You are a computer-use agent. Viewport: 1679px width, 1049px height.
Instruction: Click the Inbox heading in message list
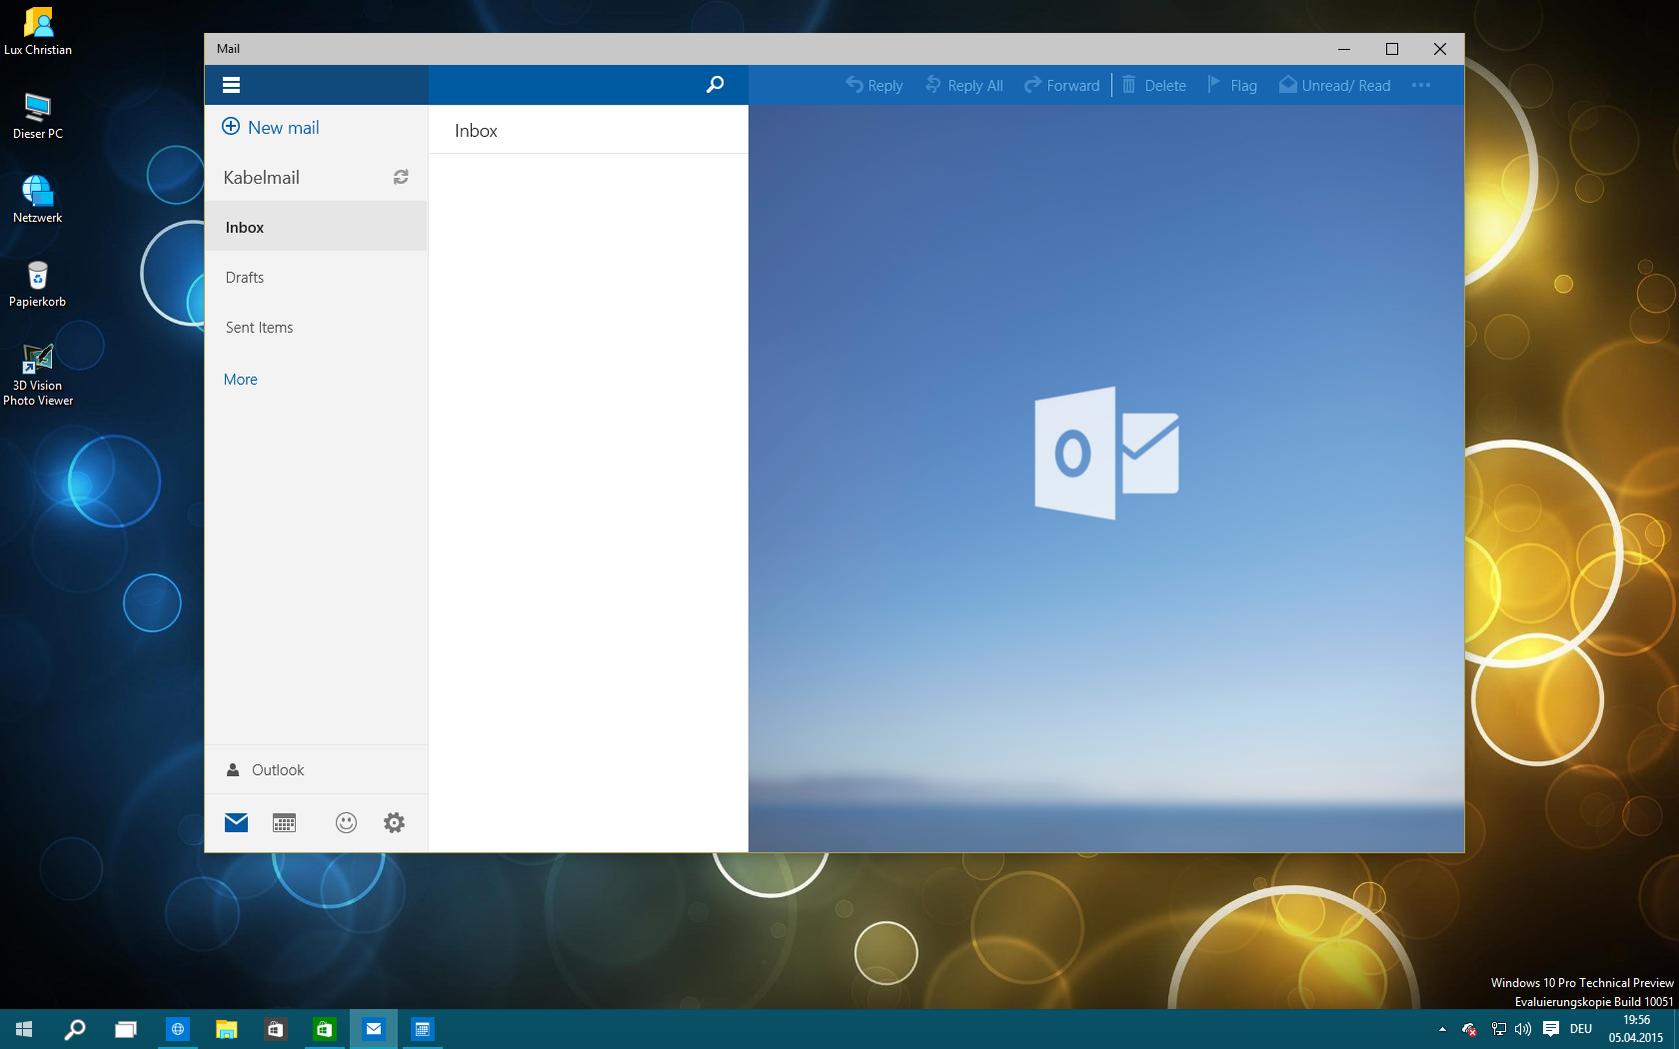pos(476,131)
